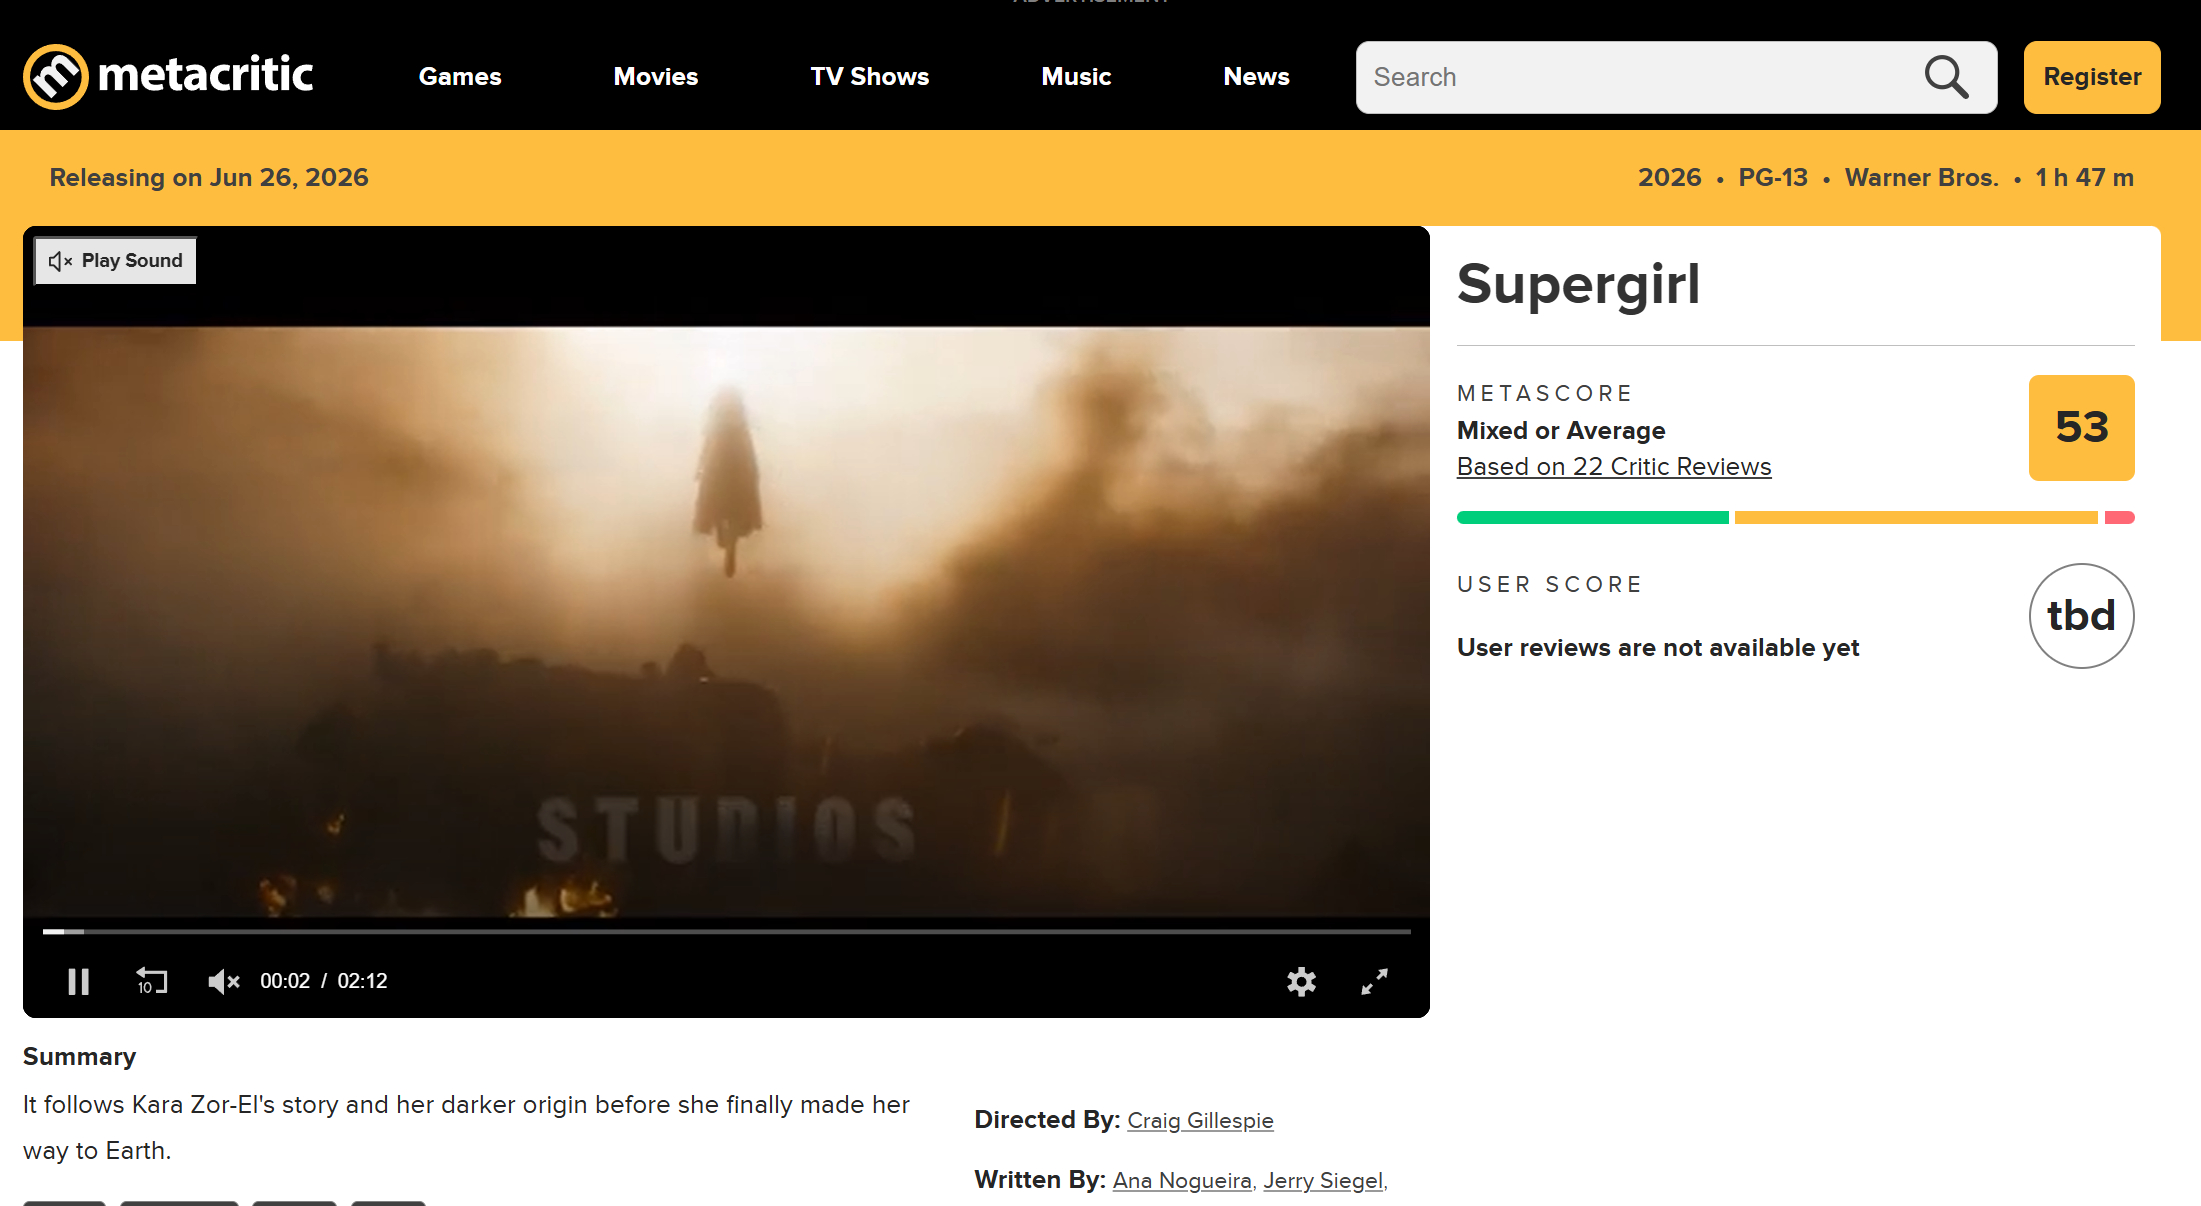Click the '1 h 47 m' runtime text

(2085, 178)
